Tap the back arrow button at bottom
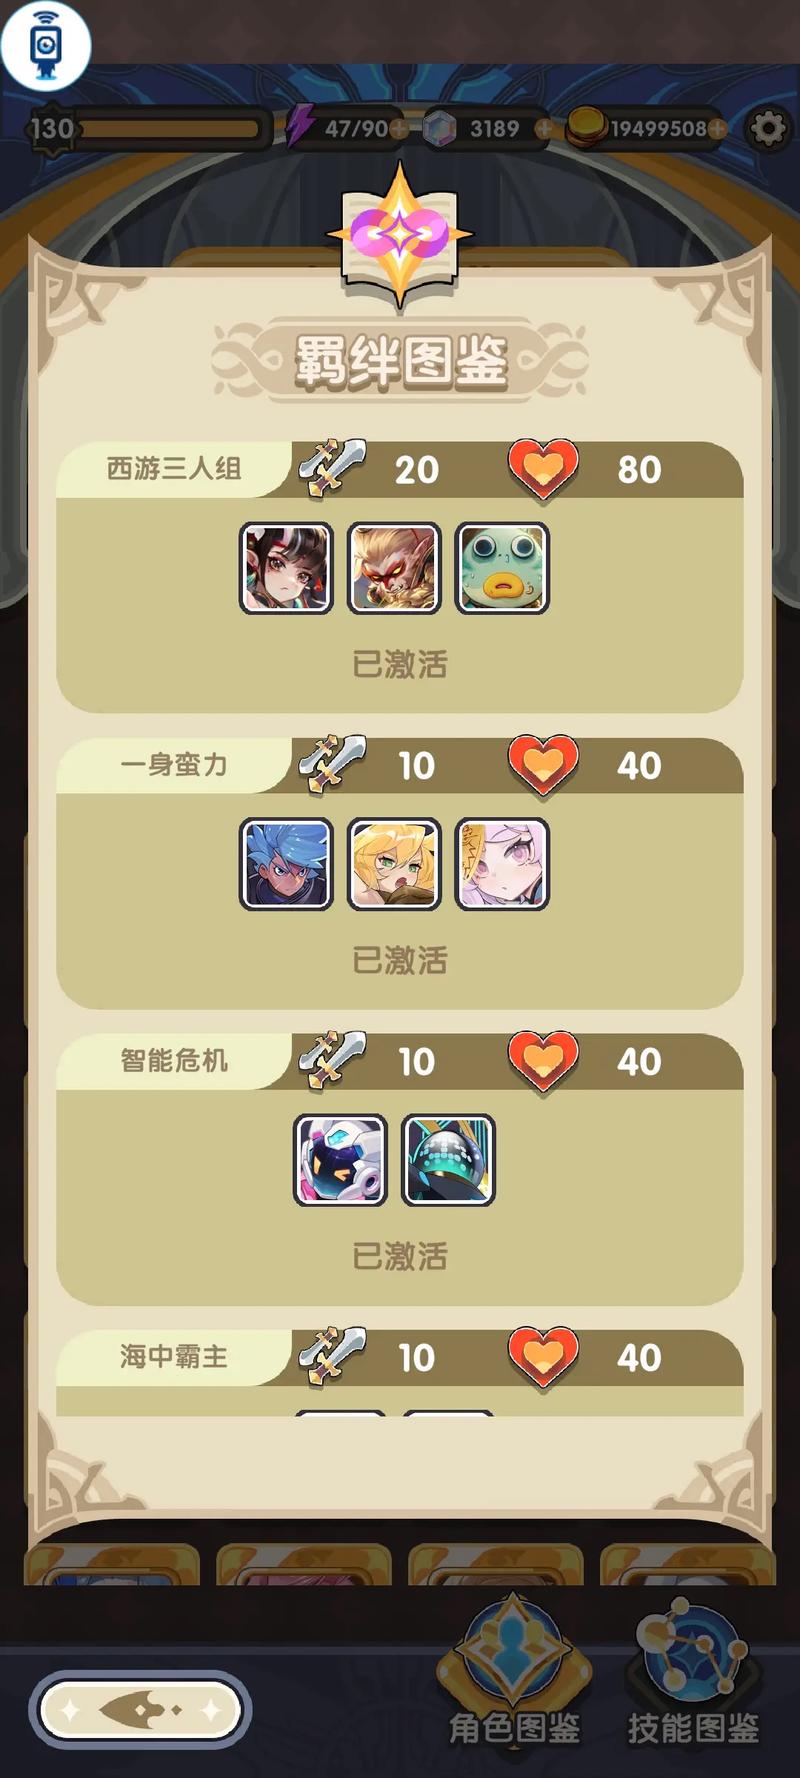The width and height of the screenshot is (800, 1778). [x=140, y=1711]
